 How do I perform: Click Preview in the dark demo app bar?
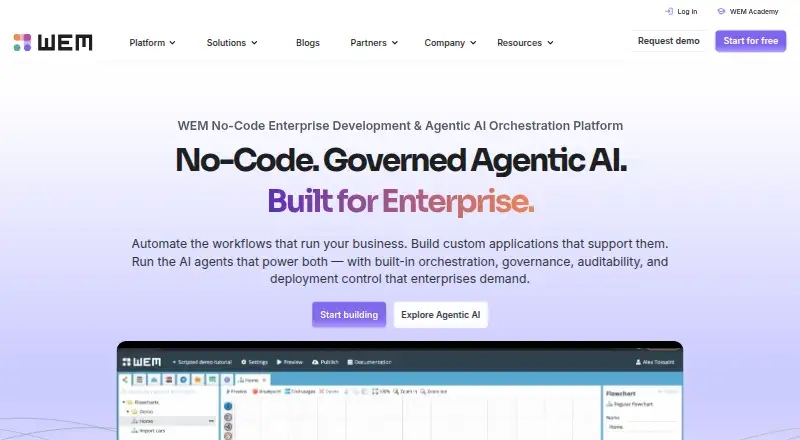[x=290, y=362]
